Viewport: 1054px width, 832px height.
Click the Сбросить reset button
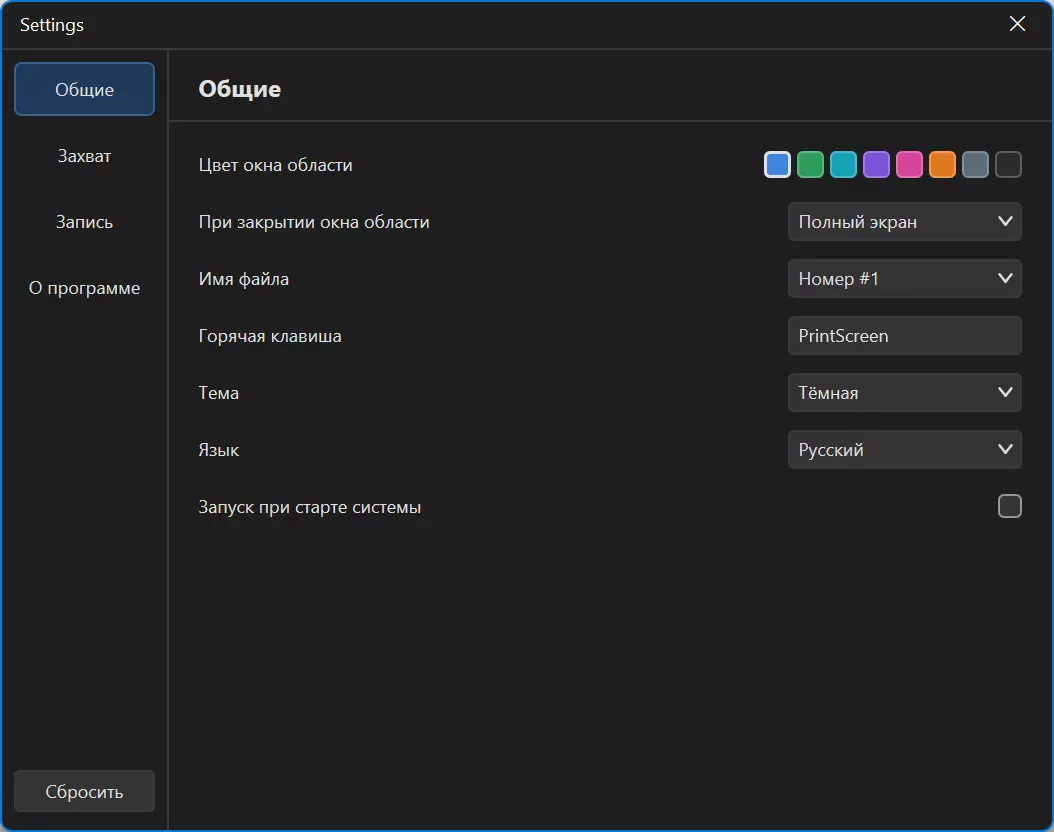point(84,791)
